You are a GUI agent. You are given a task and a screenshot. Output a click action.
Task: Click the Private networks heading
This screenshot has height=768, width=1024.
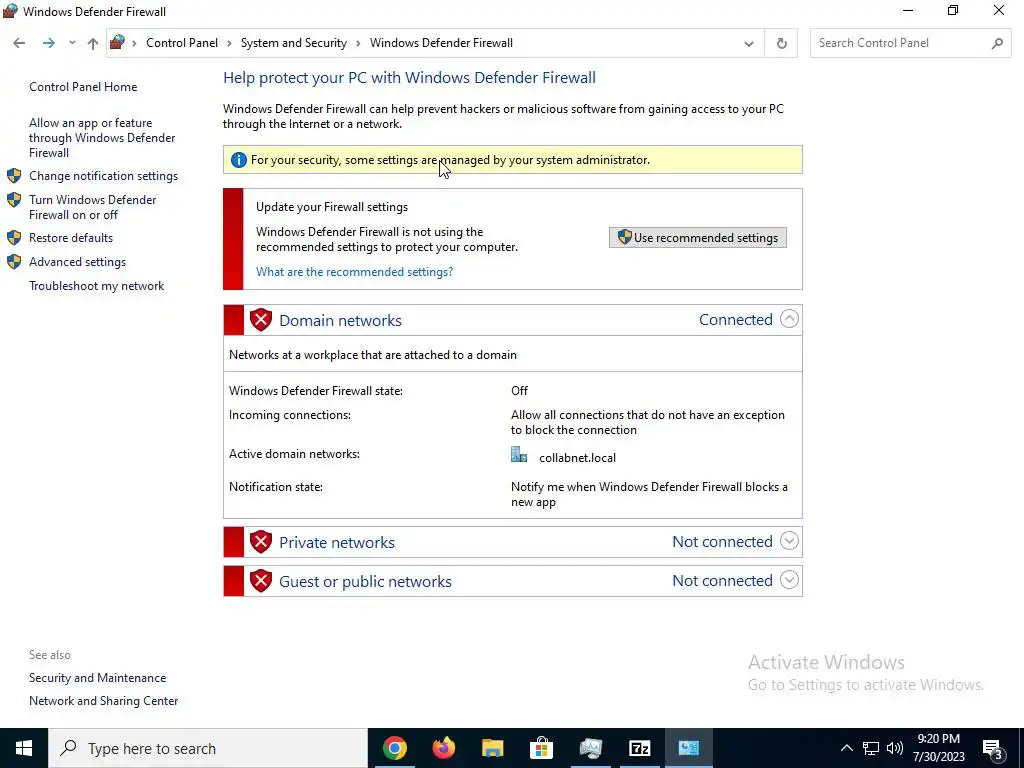click(x=337, y=543)
